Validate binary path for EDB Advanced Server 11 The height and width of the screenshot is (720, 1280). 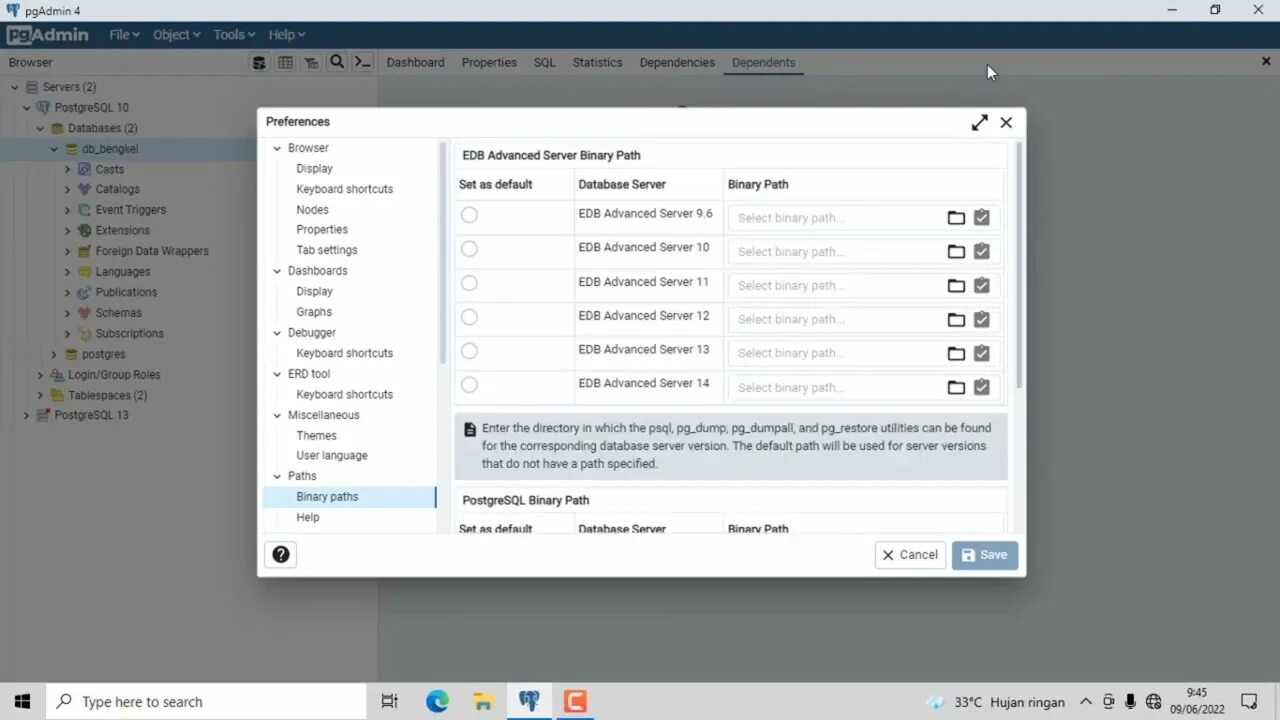click(x=982, y=285)
